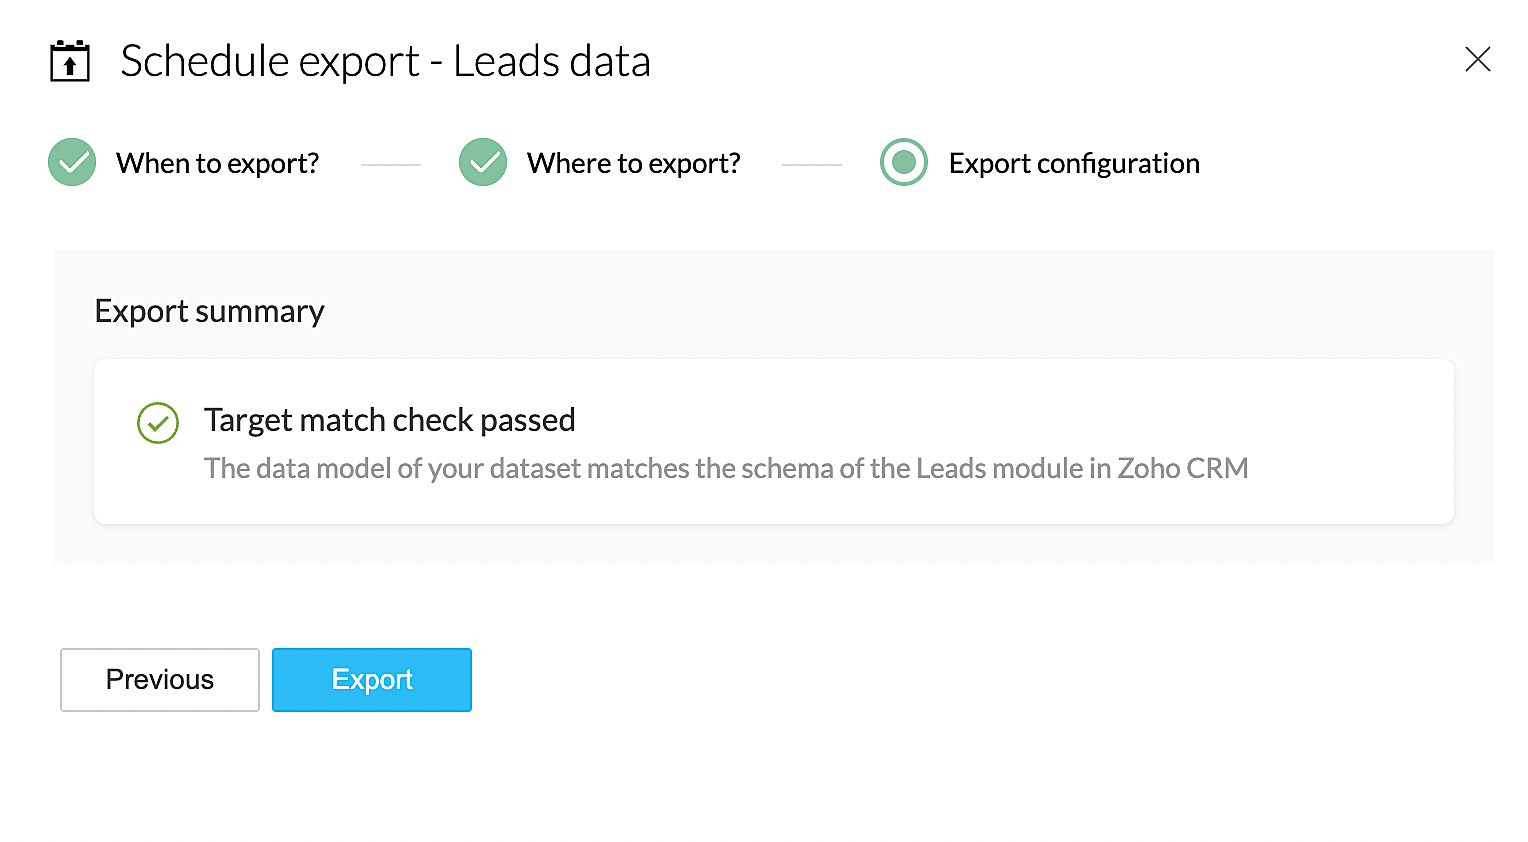The width and height of the screenshot is (1528, 842).
Task: Go to the Where to export step
Action: pyautogui.click(x=633, y=163)
